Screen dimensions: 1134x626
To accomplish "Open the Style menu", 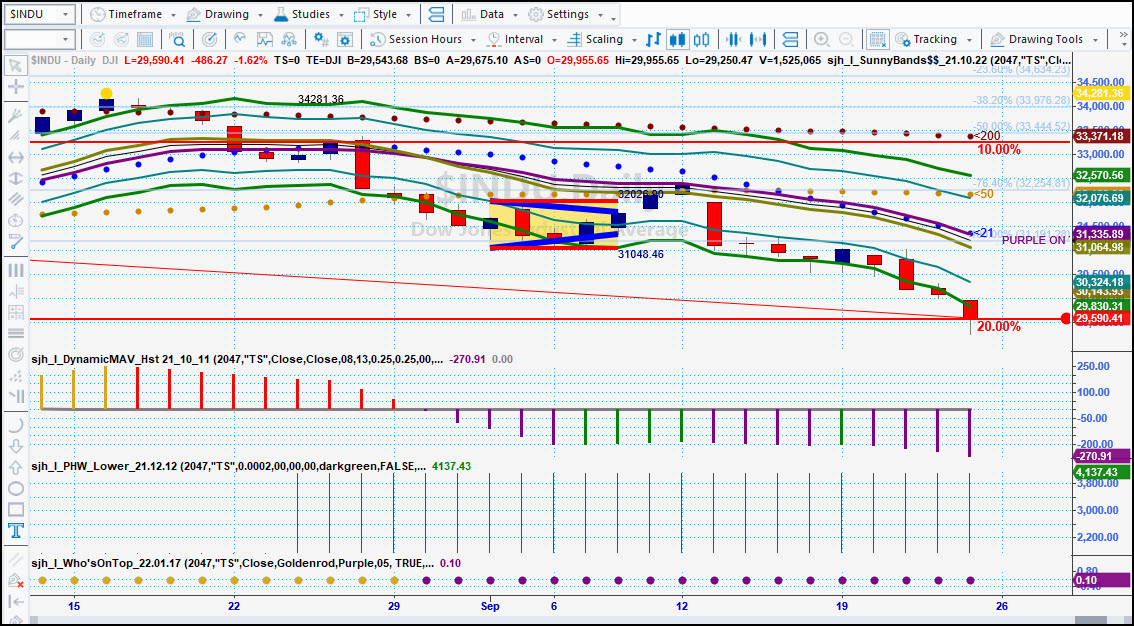I will click(383, 14).
